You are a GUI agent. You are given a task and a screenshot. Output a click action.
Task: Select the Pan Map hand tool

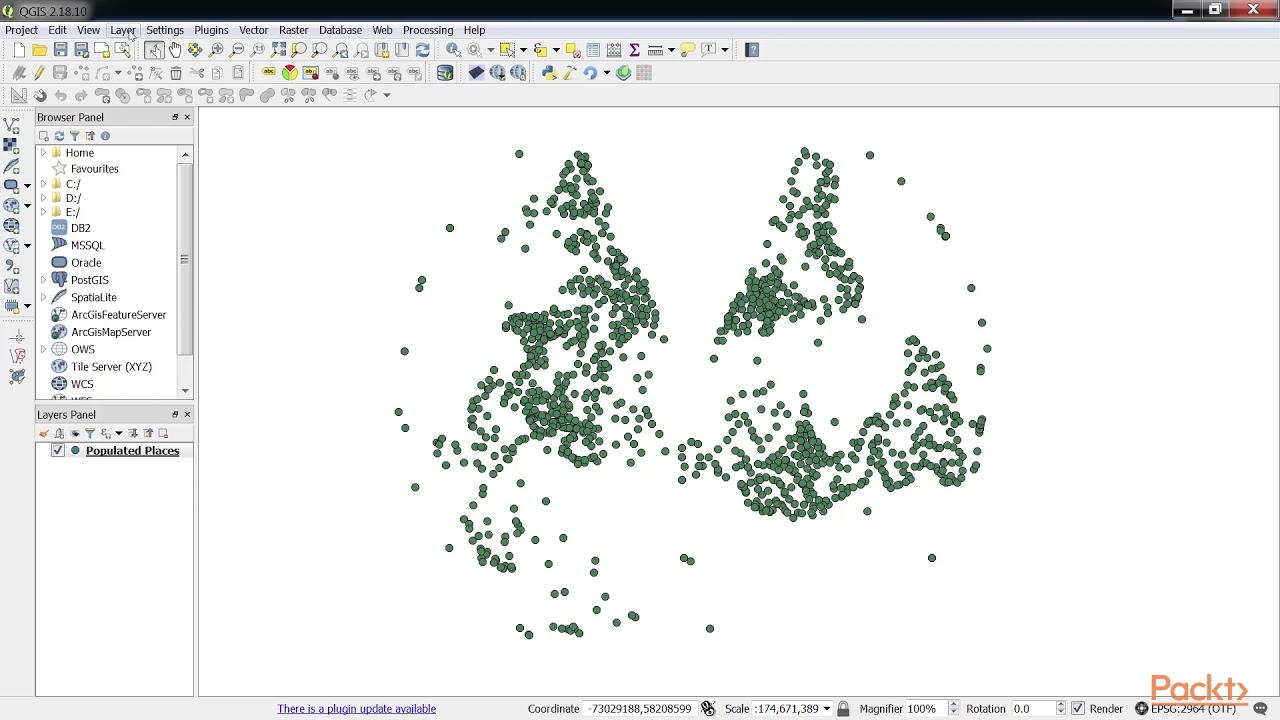pos(175,50)
